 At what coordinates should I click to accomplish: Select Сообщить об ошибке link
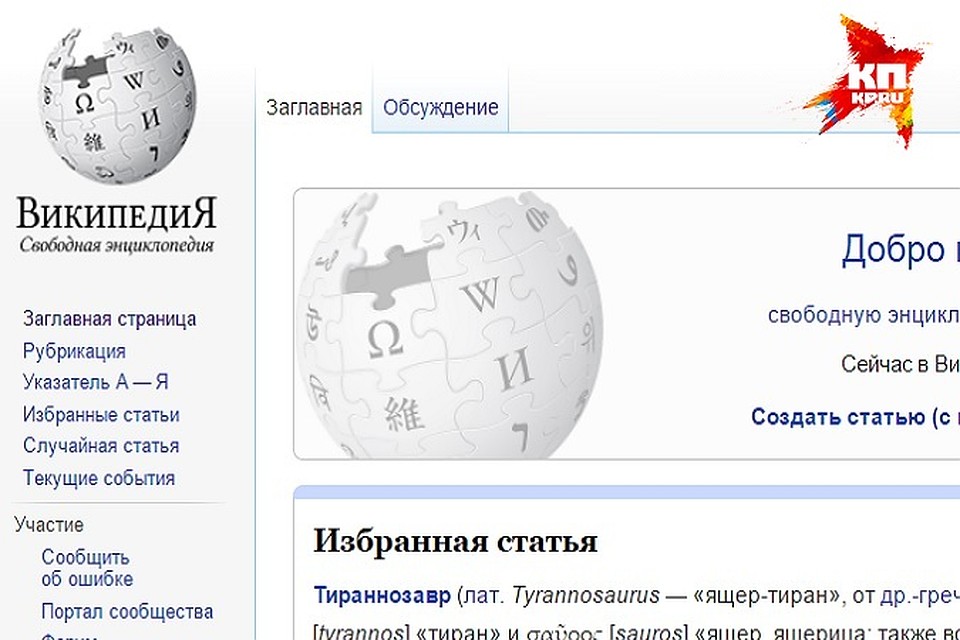[87, 568]
